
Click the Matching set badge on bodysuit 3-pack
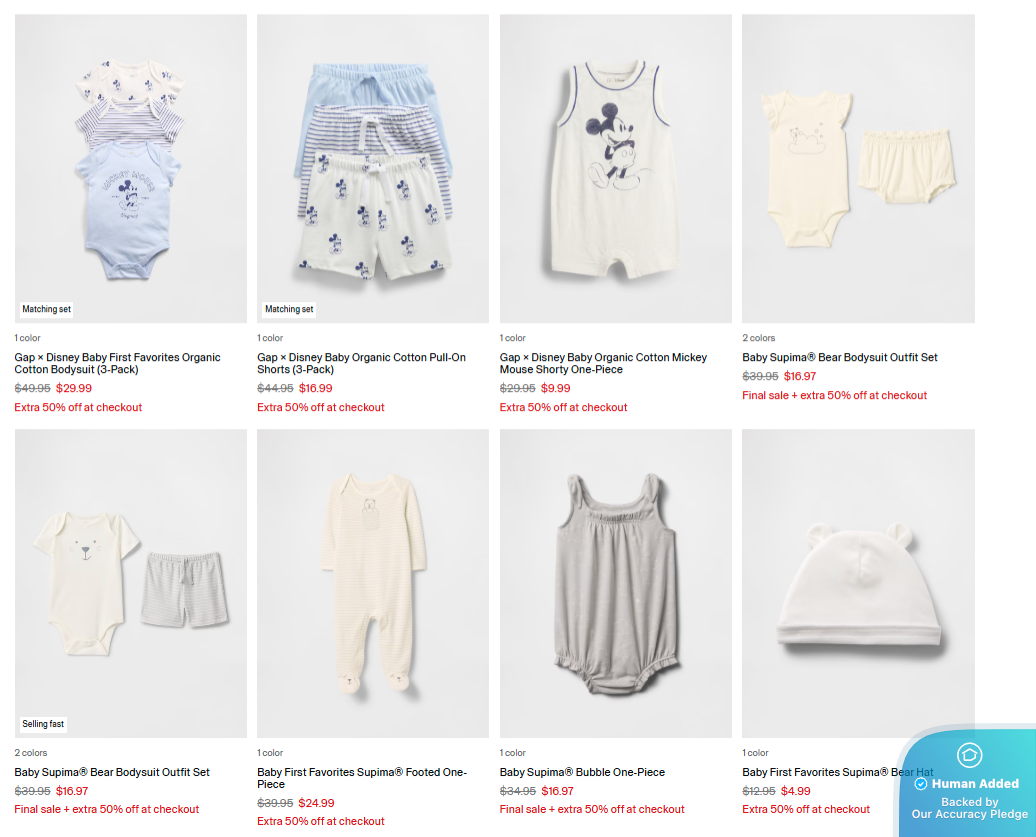tap(46, 309)
